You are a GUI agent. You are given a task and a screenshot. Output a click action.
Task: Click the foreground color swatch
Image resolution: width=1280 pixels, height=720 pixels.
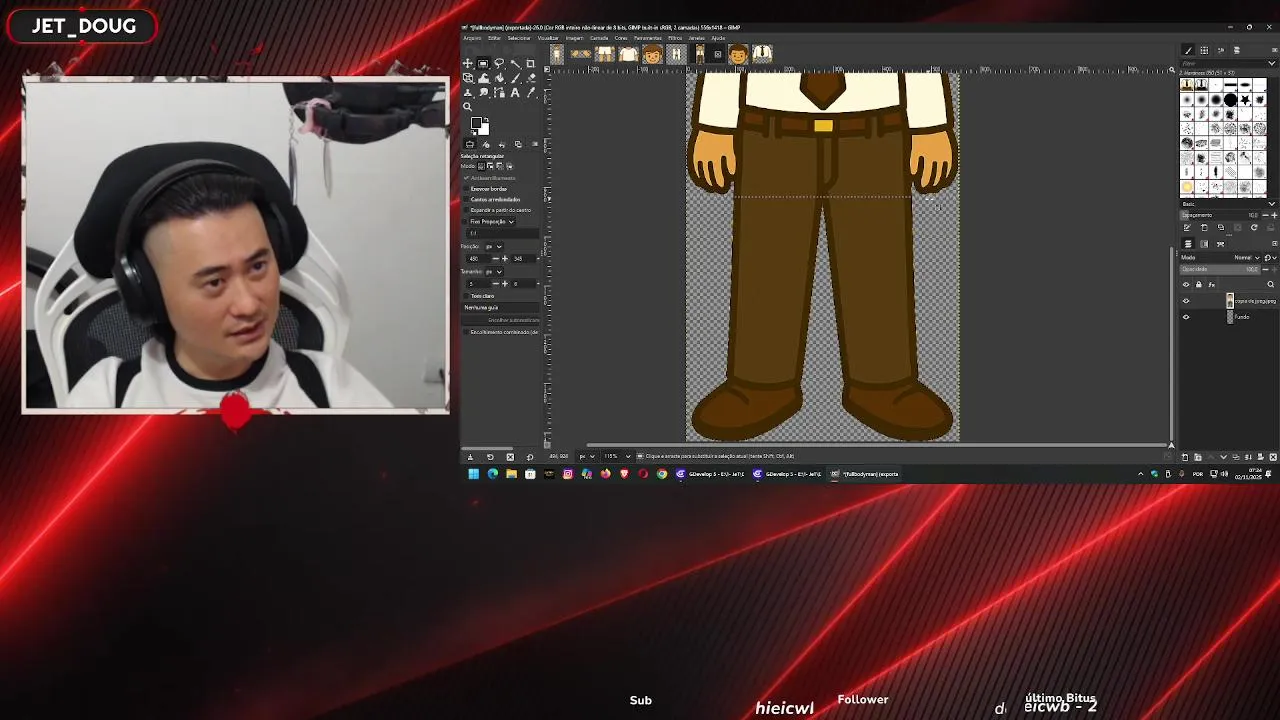[x=476, y=122]
